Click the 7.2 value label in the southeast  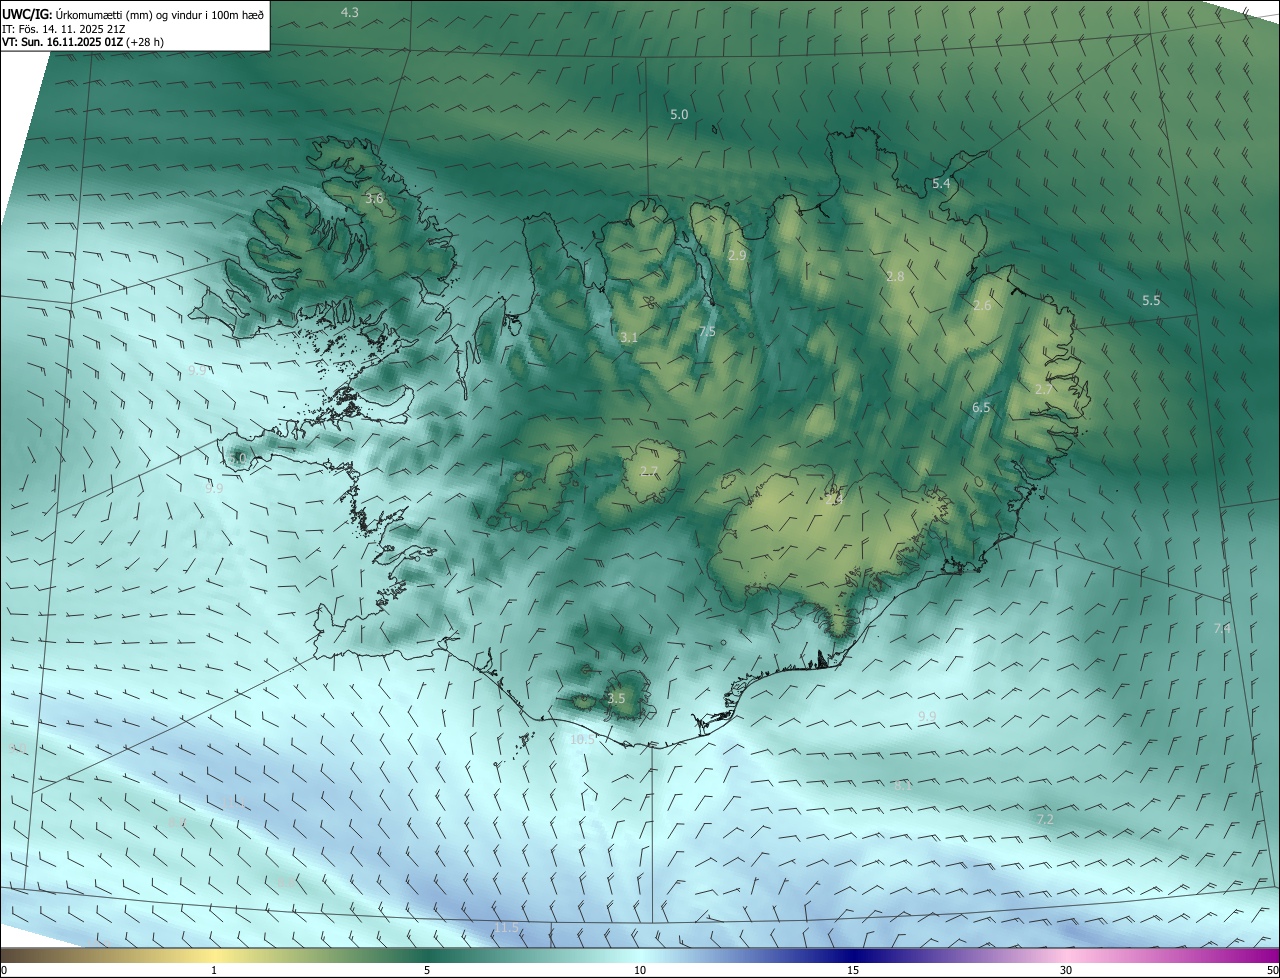point(1044,819)
